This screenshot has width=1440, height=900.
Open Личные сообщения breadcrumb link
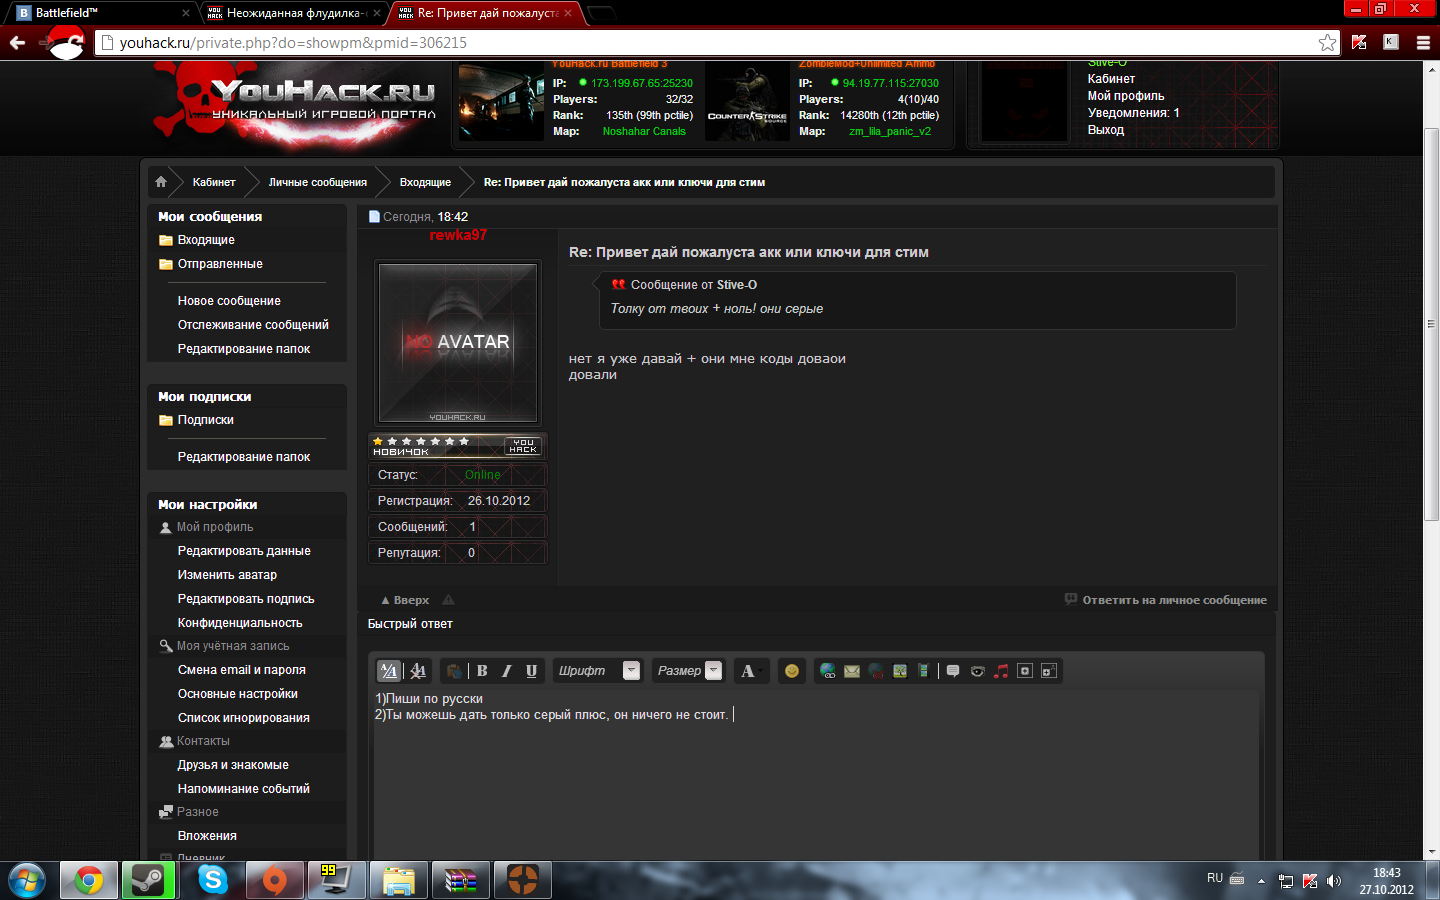pos(318,182)
